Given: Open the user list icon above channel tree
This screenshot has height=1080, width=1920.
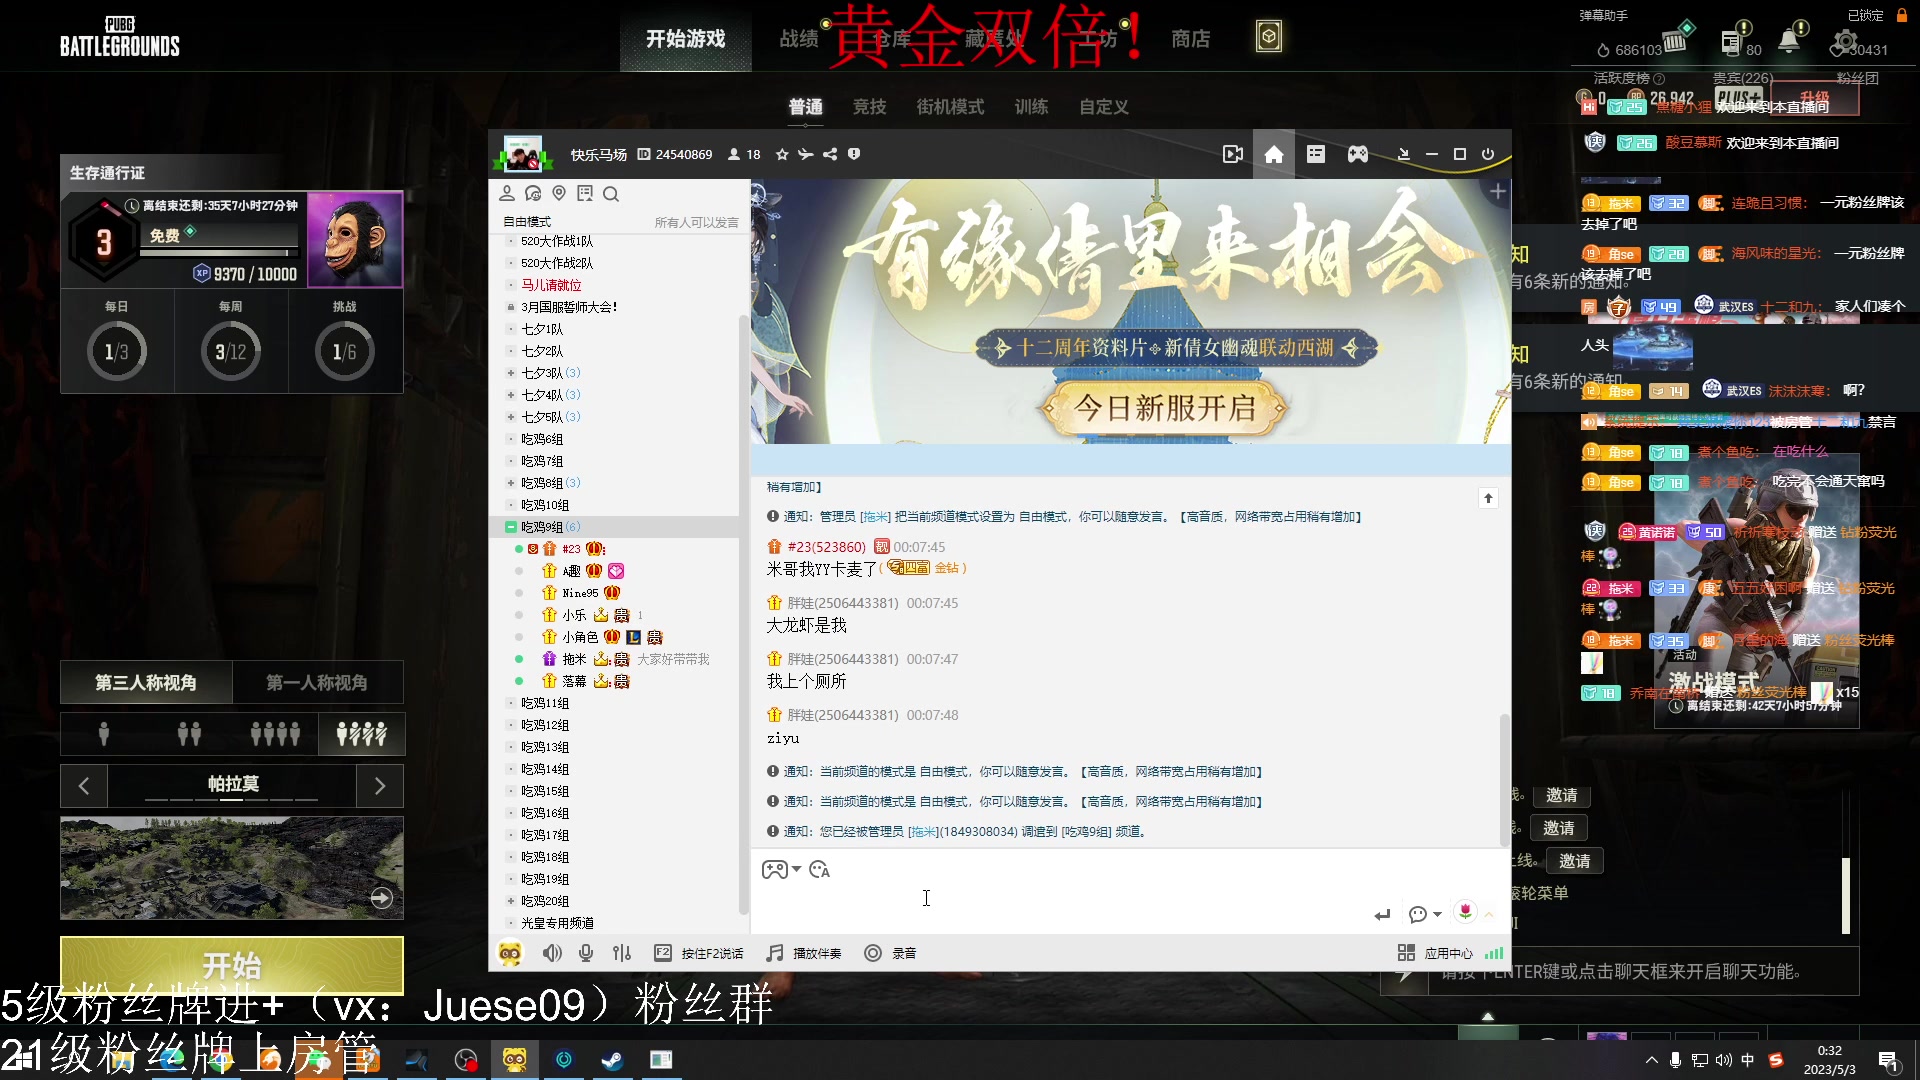Looking at the screenshot, I should coord(507,193).
